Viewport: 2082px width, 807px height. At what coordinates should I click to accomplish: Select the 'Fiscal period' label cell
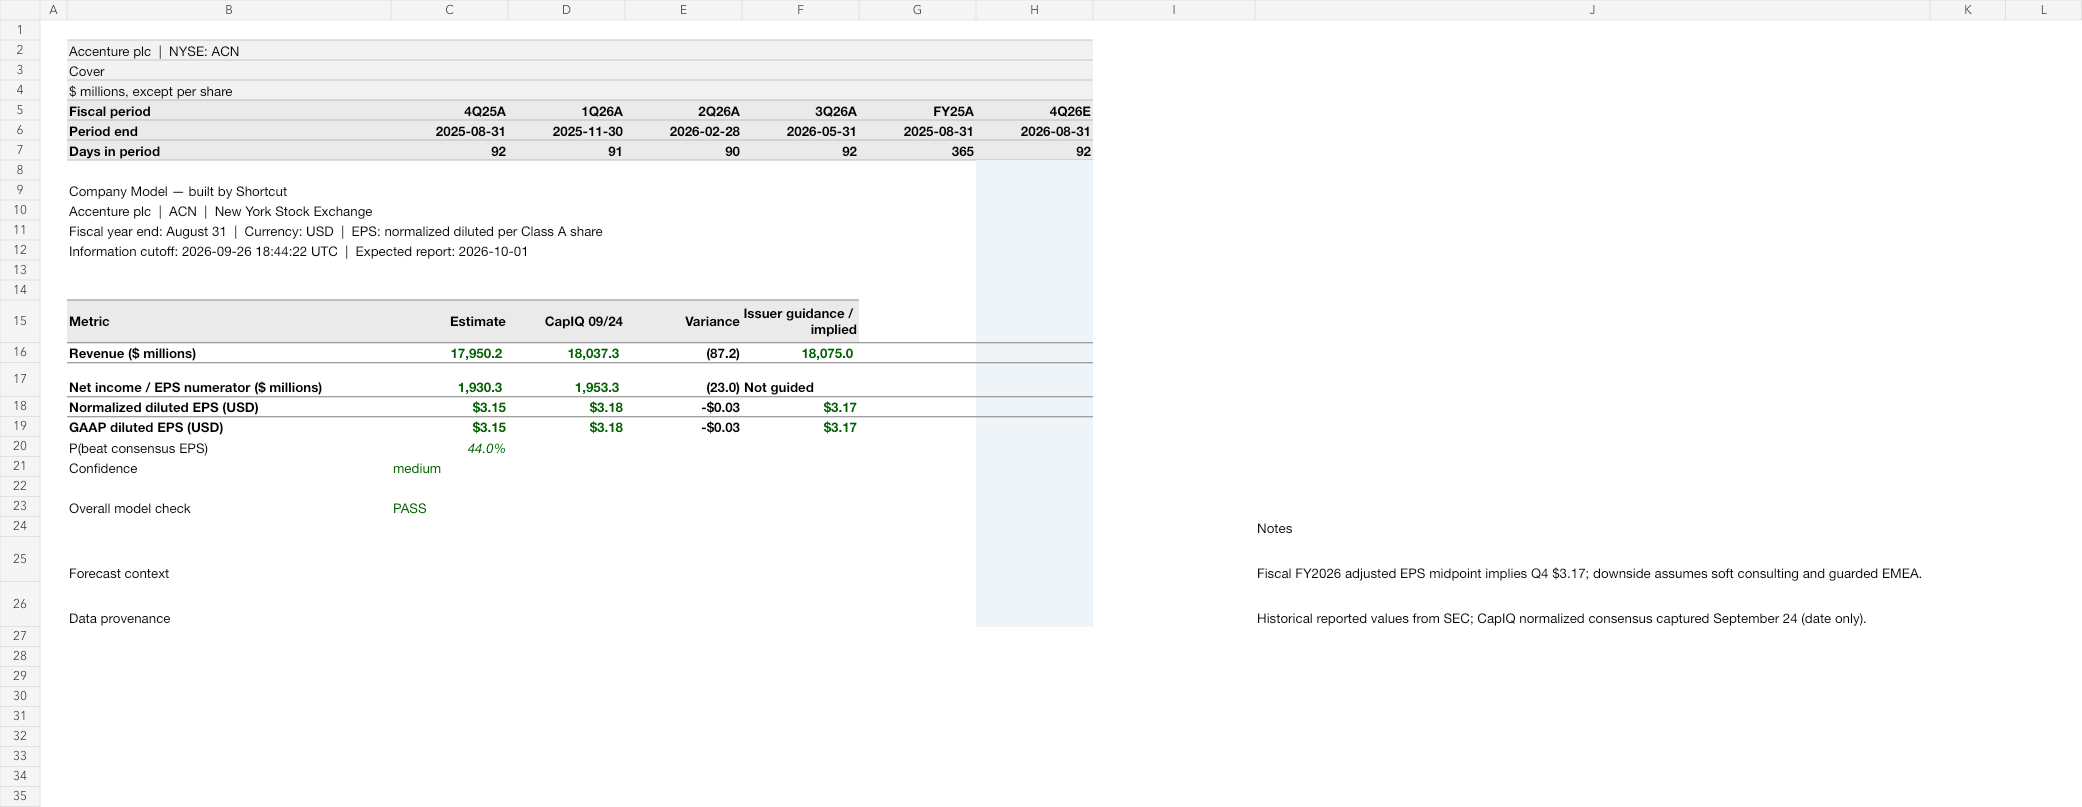click(x=229, y=111)
